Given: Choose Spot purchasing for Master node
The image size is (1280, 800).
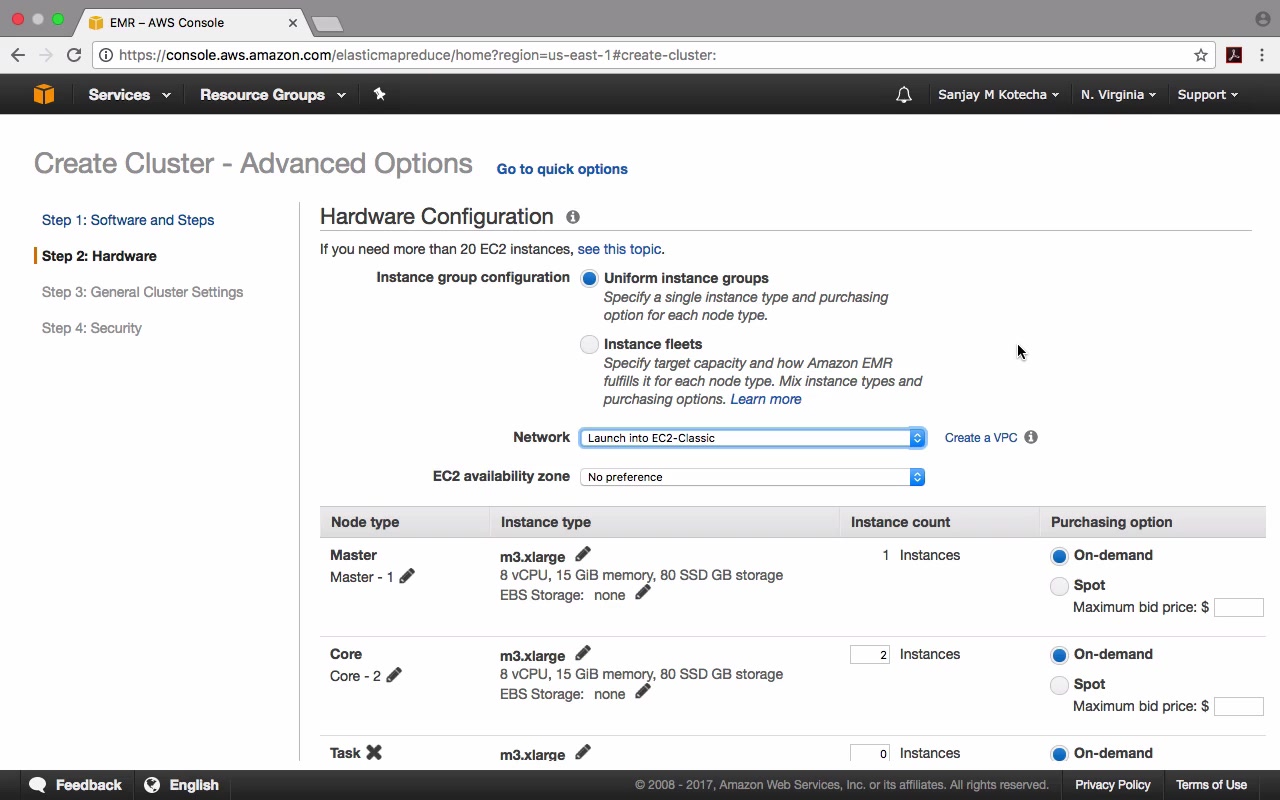Looking at the screenshot, I should point(1059,586).
